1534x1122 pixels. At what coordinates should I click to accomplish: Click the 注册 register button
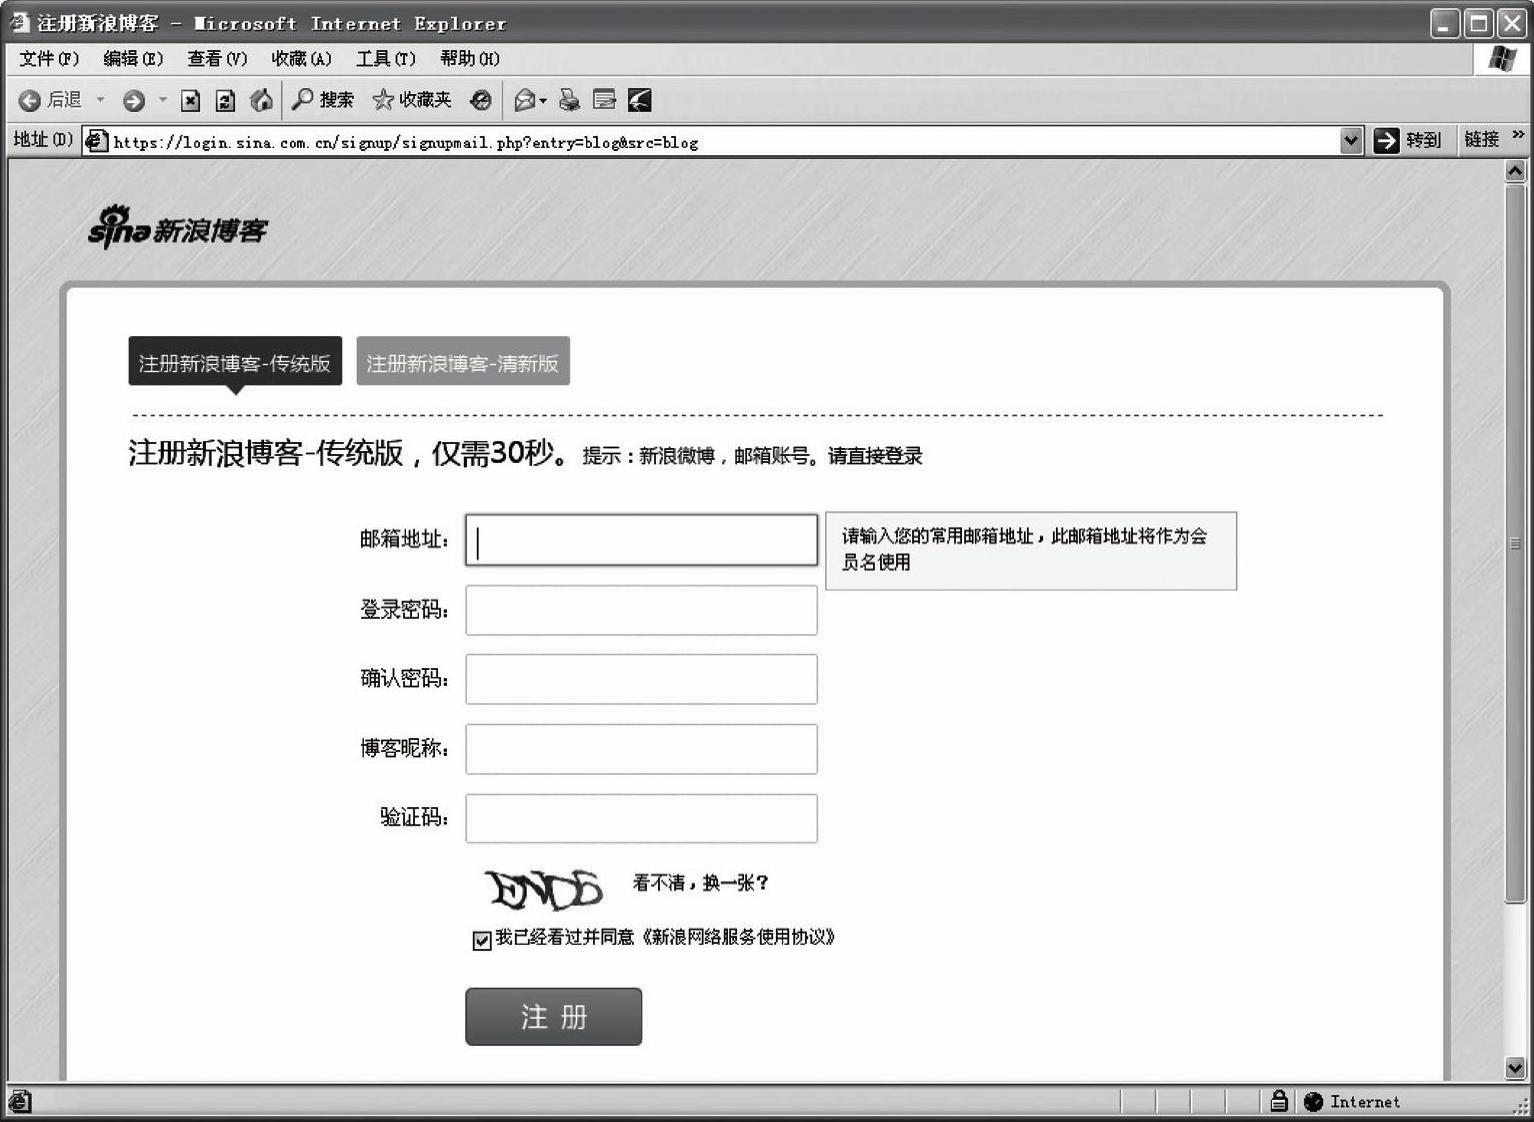point(554,1017)
